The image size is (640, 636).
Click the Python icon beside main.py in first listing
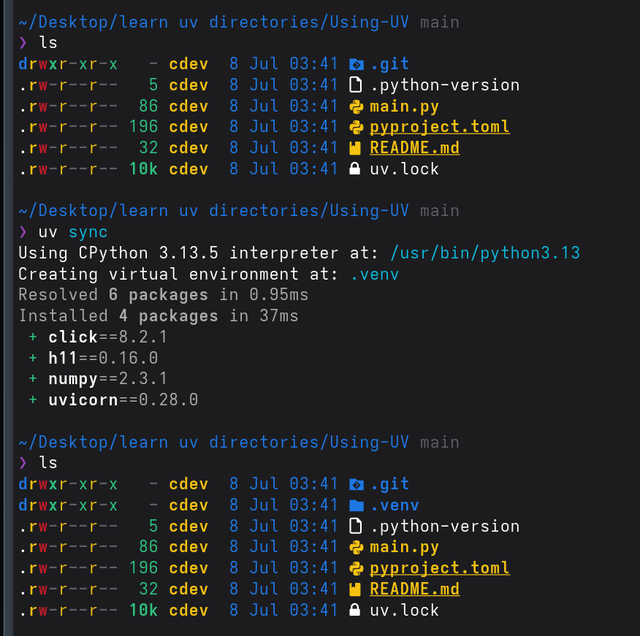pyautogui.click(x=356, y=107)
